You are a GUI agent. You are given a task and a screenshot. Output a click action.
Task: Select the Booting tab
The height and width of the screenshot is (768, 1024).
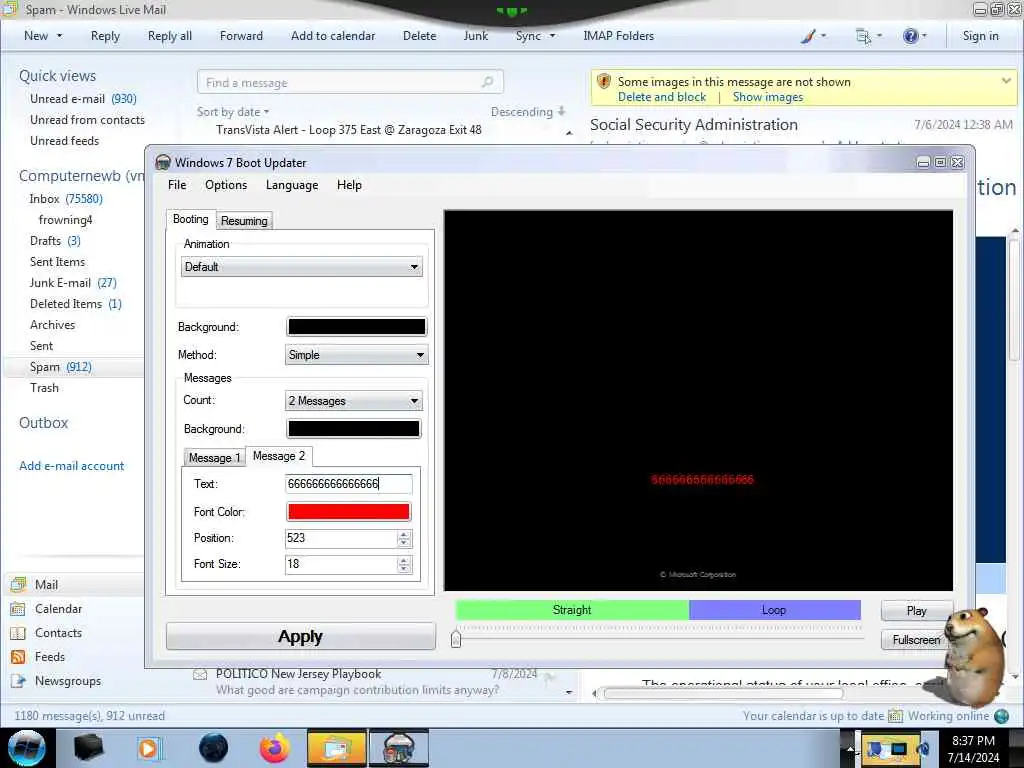click(191, 219)
